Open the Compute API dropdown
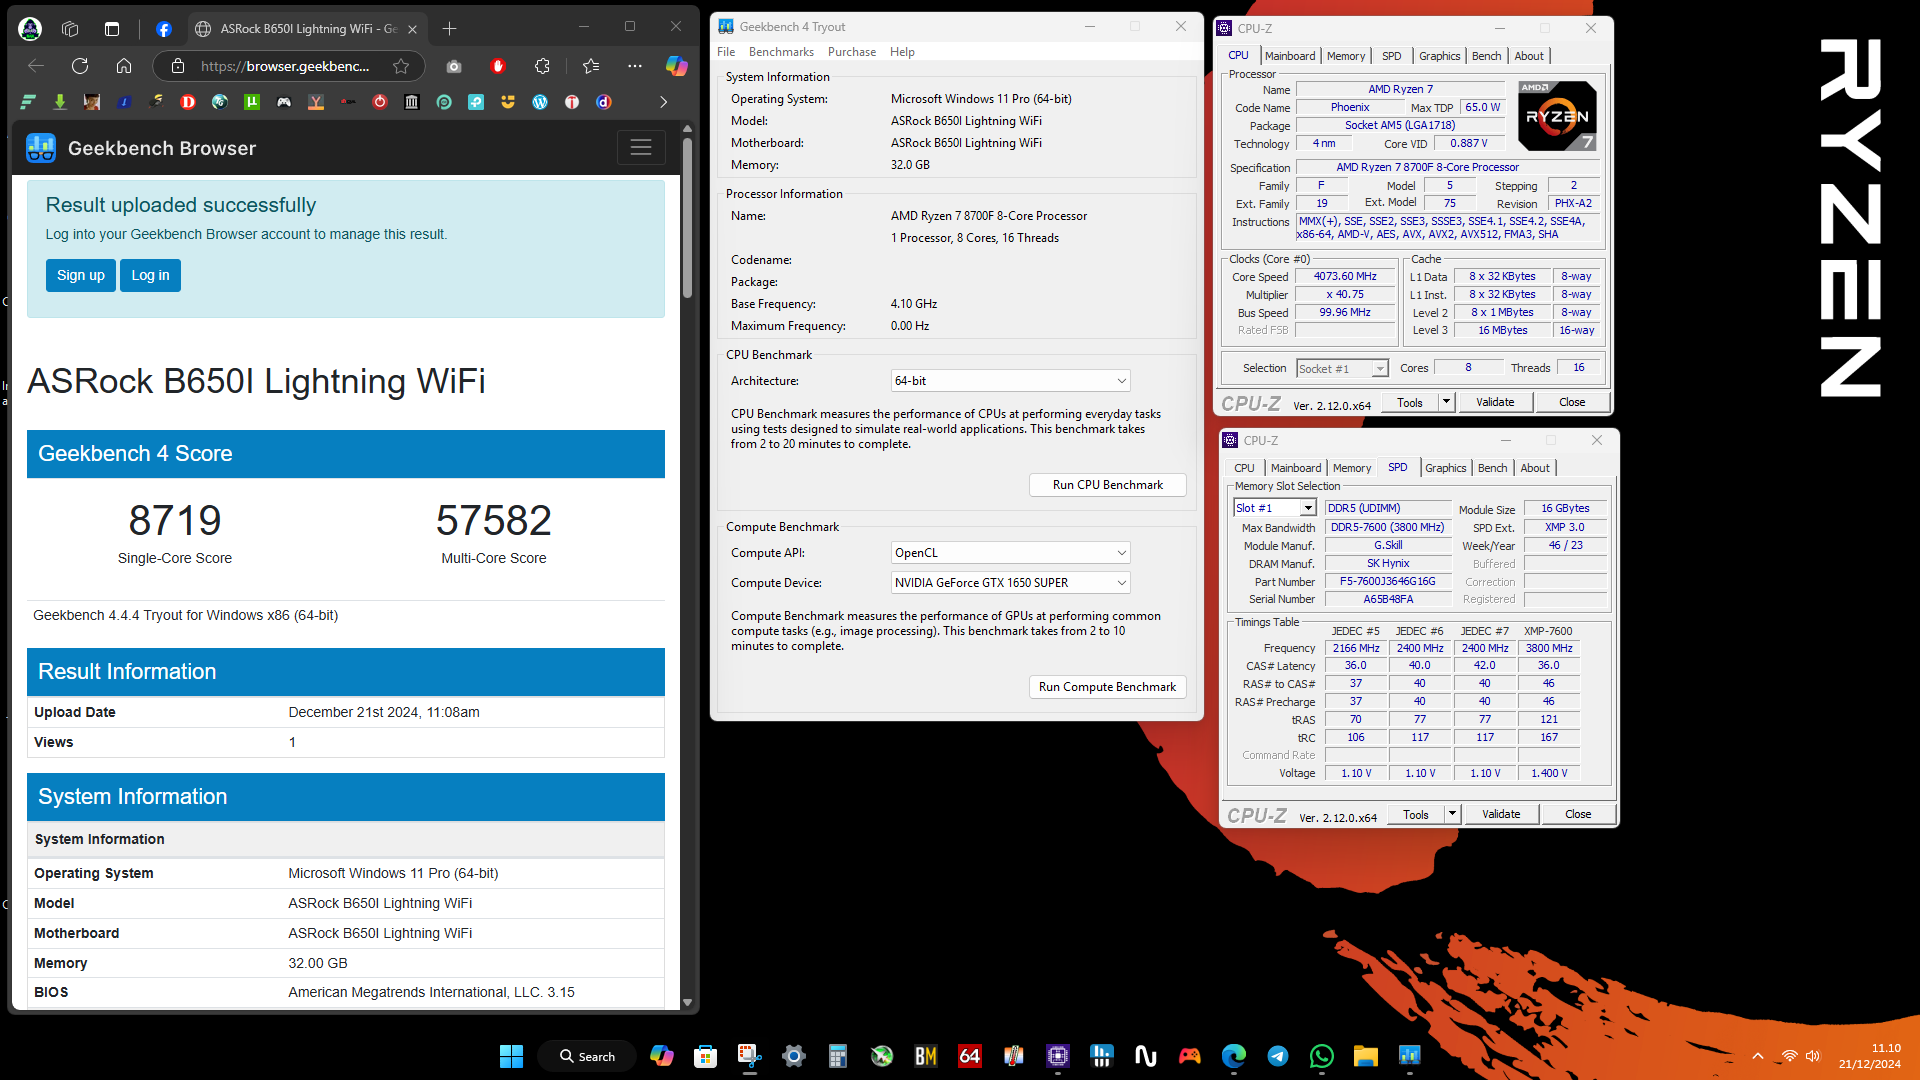Image resolution: width=1920 pixels, height=1080 pixels. point(1011,553)
